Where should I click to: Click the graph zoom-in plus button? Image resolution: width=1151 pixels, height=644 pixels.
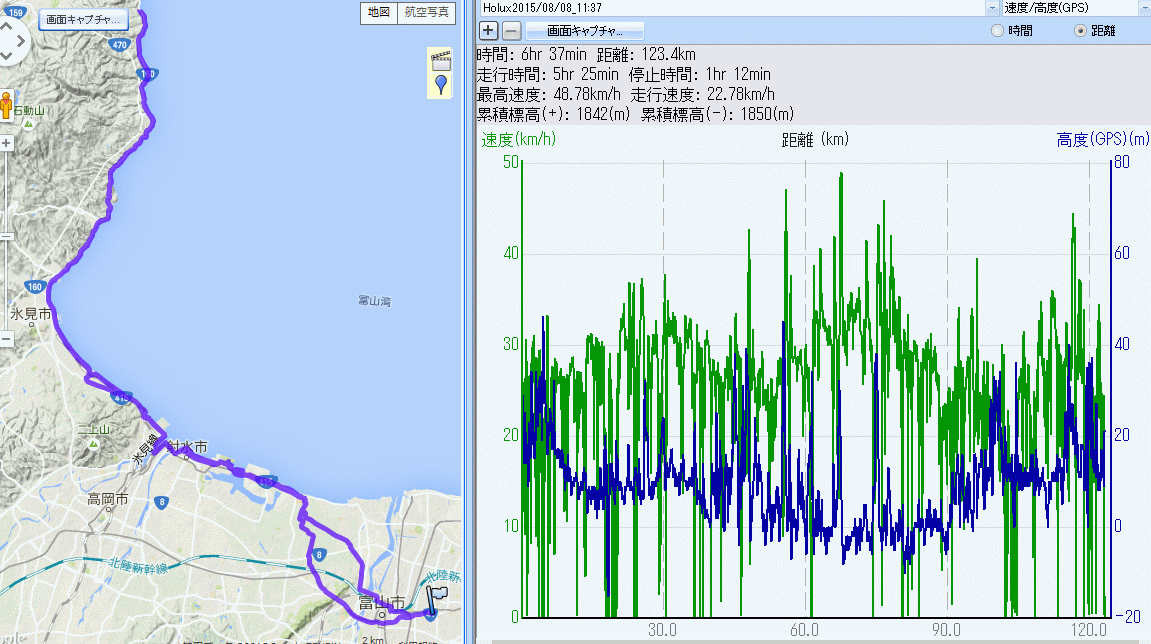click(489, 31)
